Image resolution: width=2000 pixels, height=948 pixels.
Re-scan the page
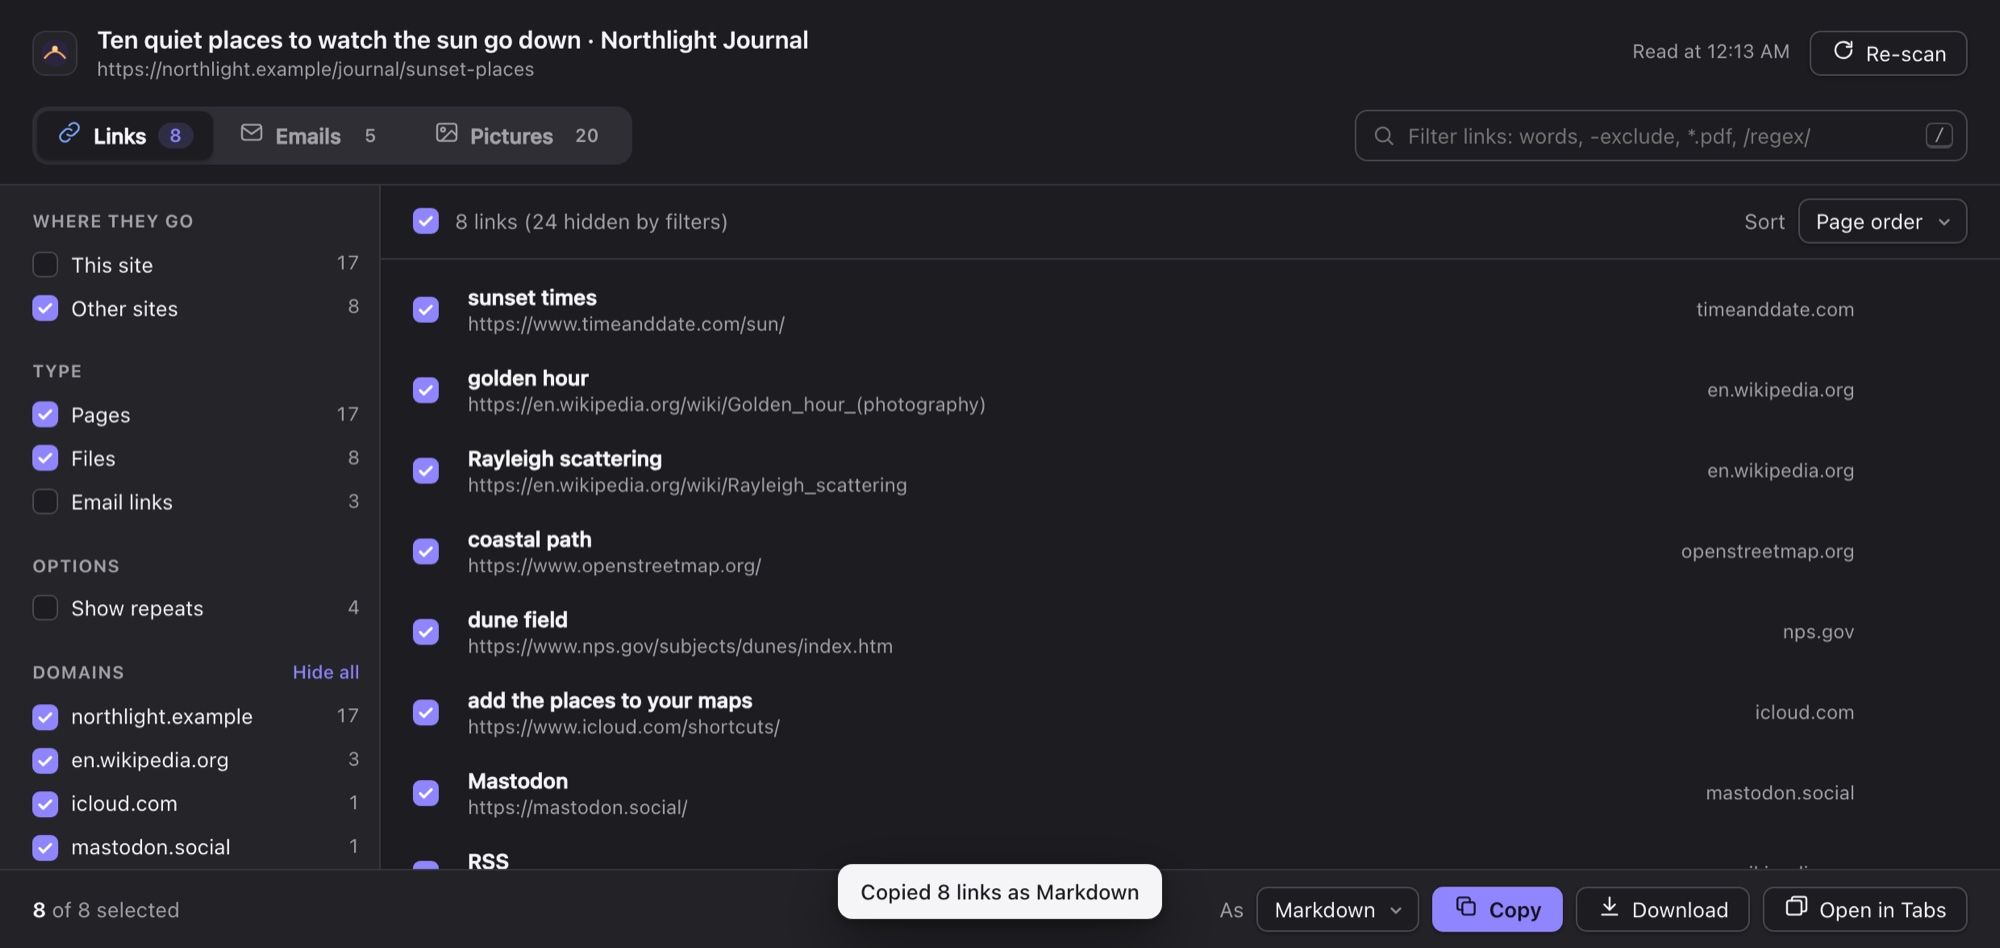pyautogui.click(x=1888, y=53)
